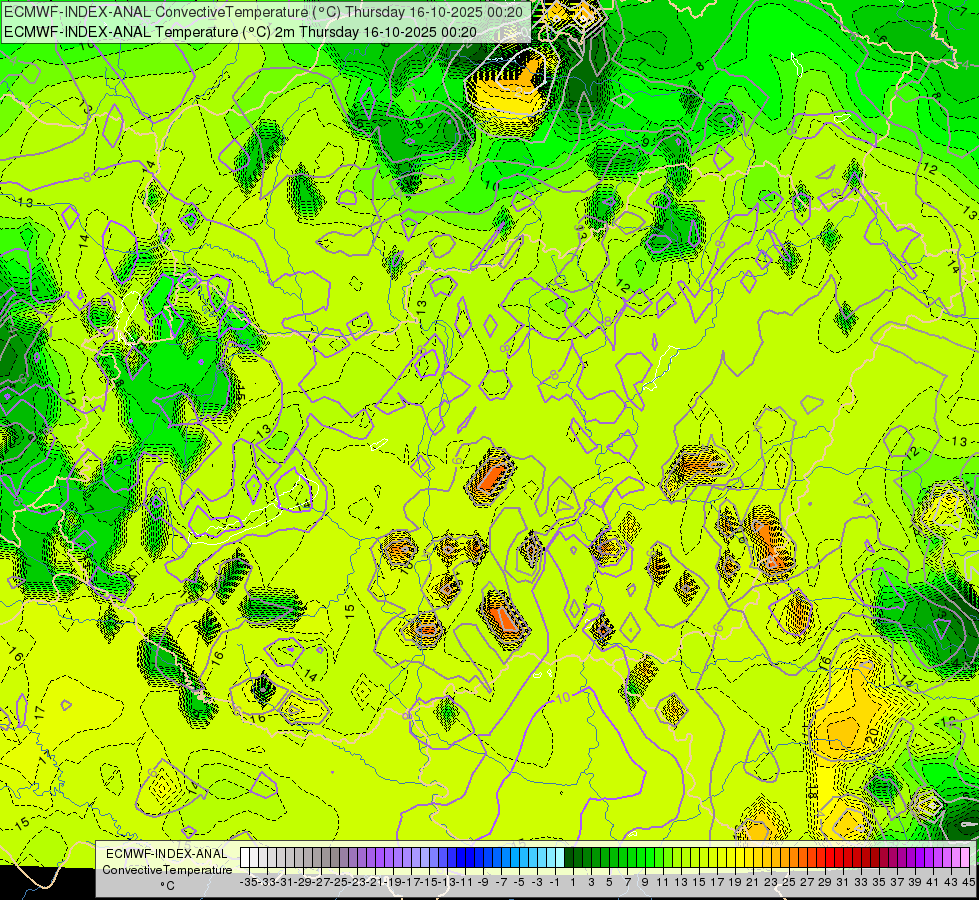Click the 37 tick label on legend
Viewport: 979px width, 900px height.
point(897,882)
